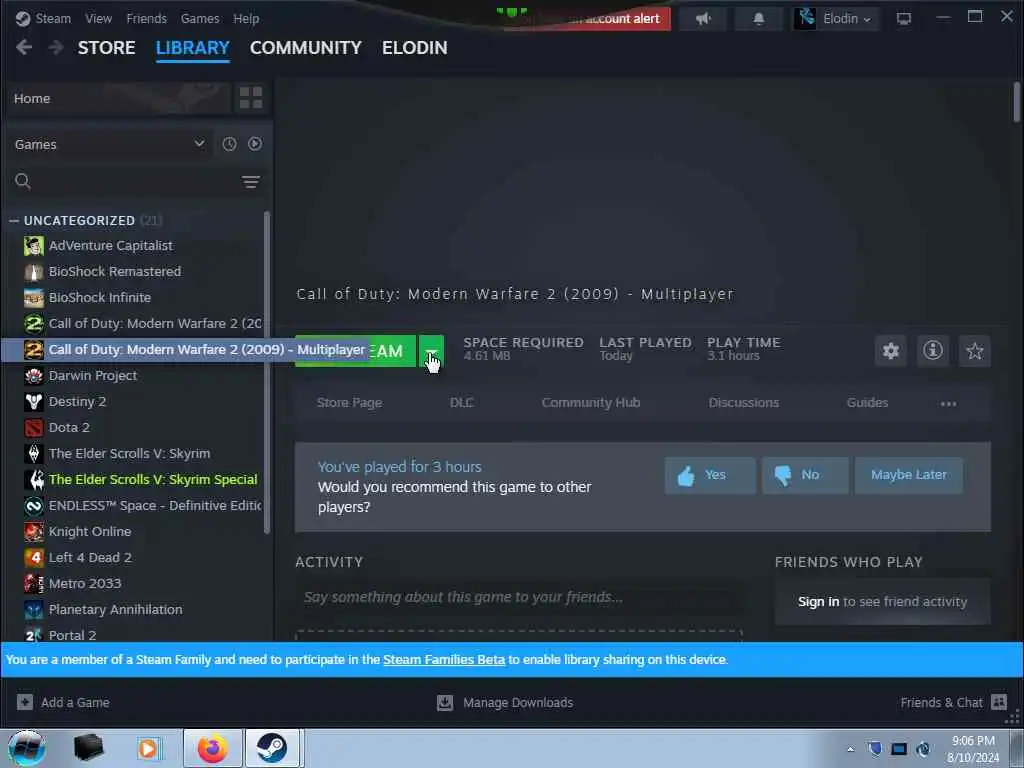Screen dimensions: 1024x768
Task: Click the Add a Game plus icon
Action: pyautogui.click(x=25, y=702)
